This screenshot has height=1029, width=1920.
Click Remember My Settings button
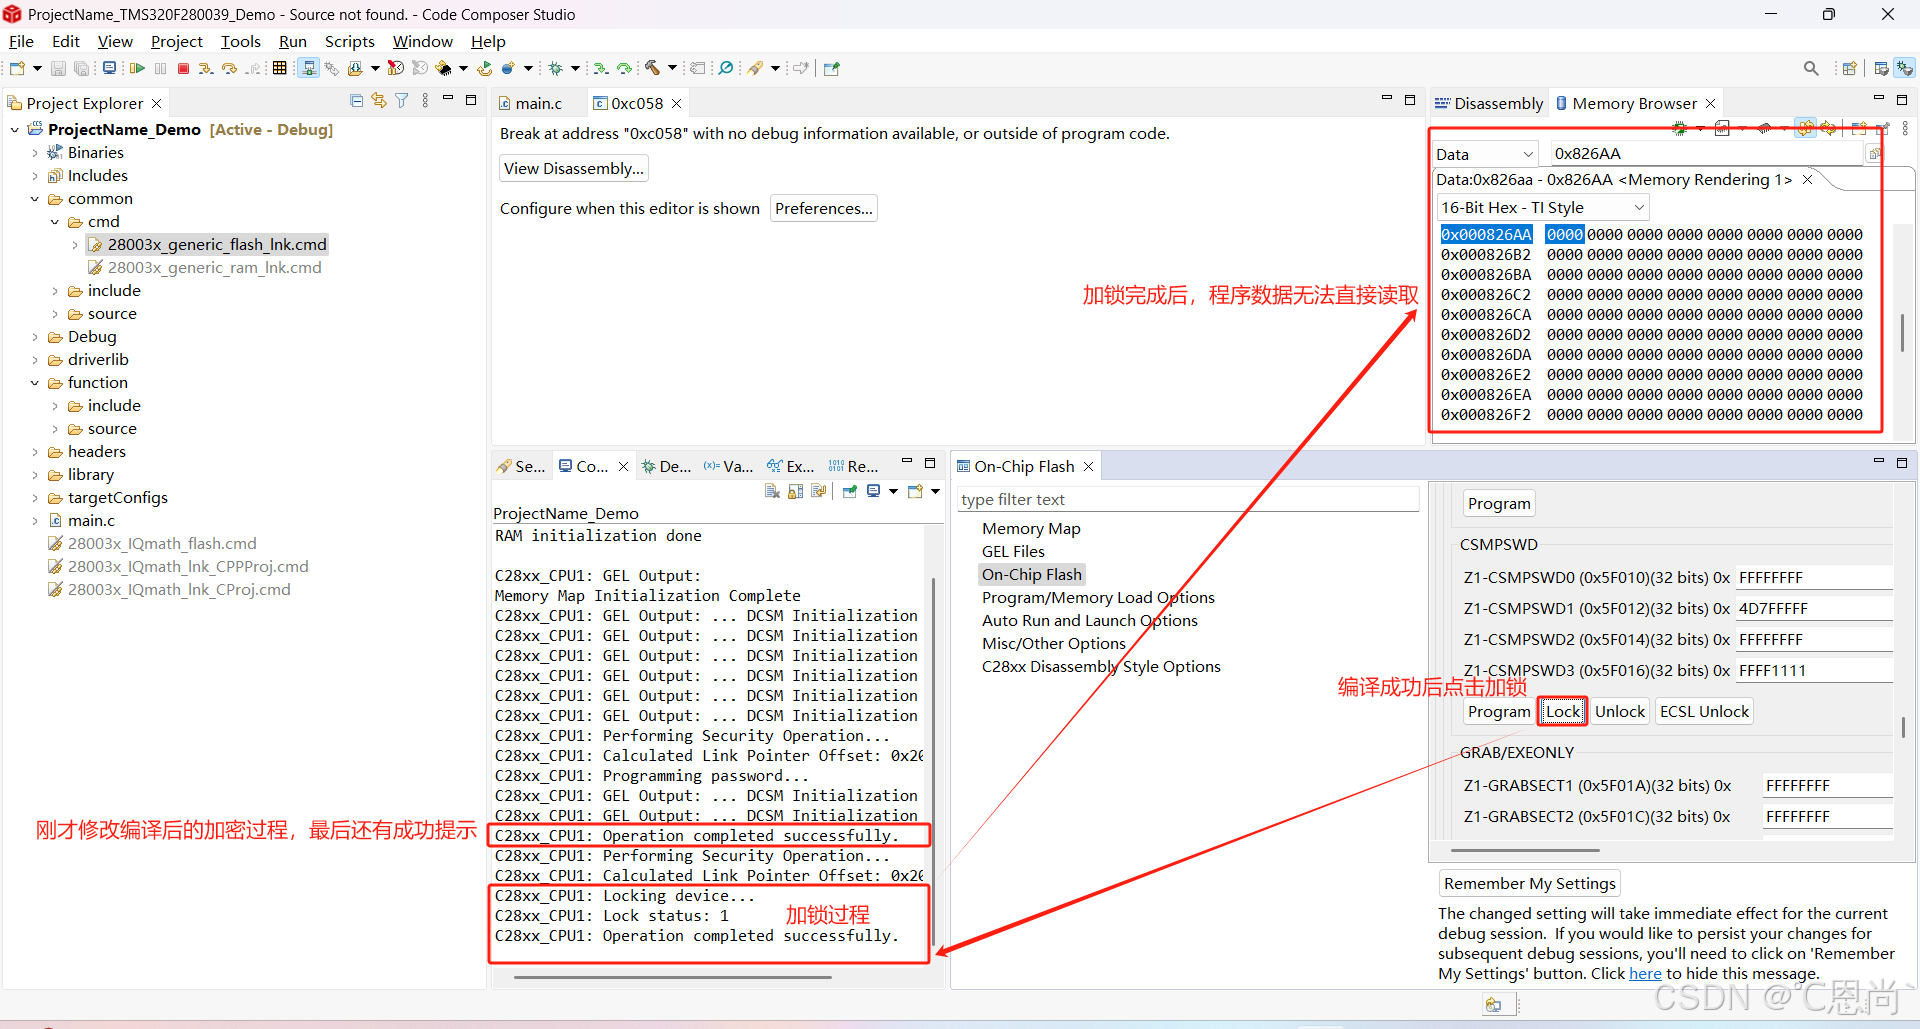1529,883
